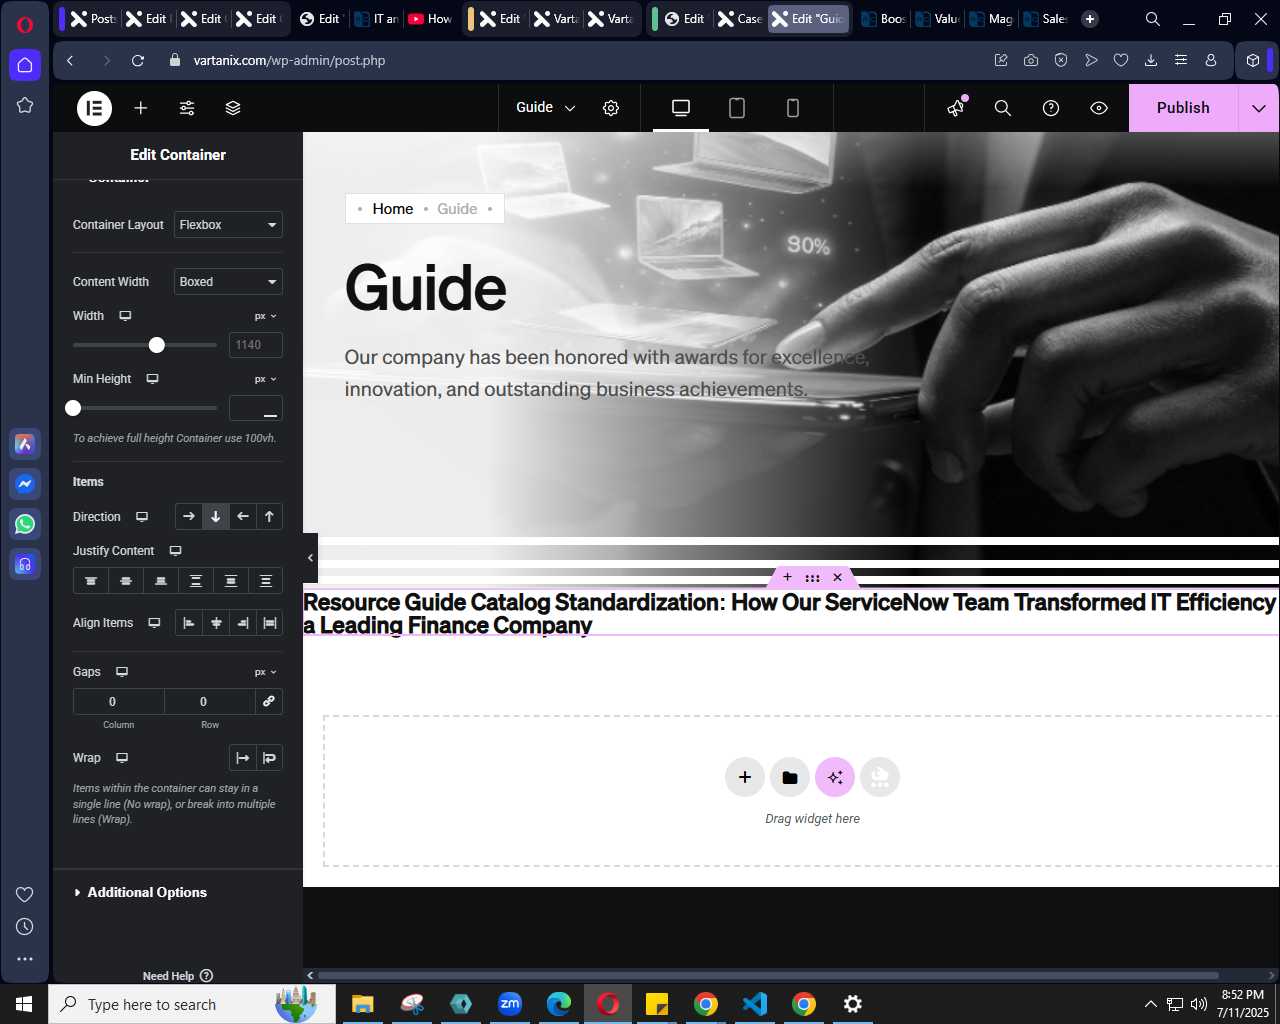Screen dimensions: 1280x1024
Task: Click the Min Height value field
Action: click(256, 408)
